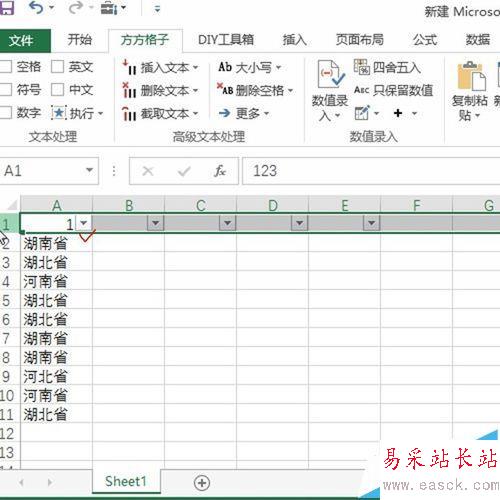Screen dimensions: 500x500
Task: Select the row 11 header
Action: tap(10, 414)
